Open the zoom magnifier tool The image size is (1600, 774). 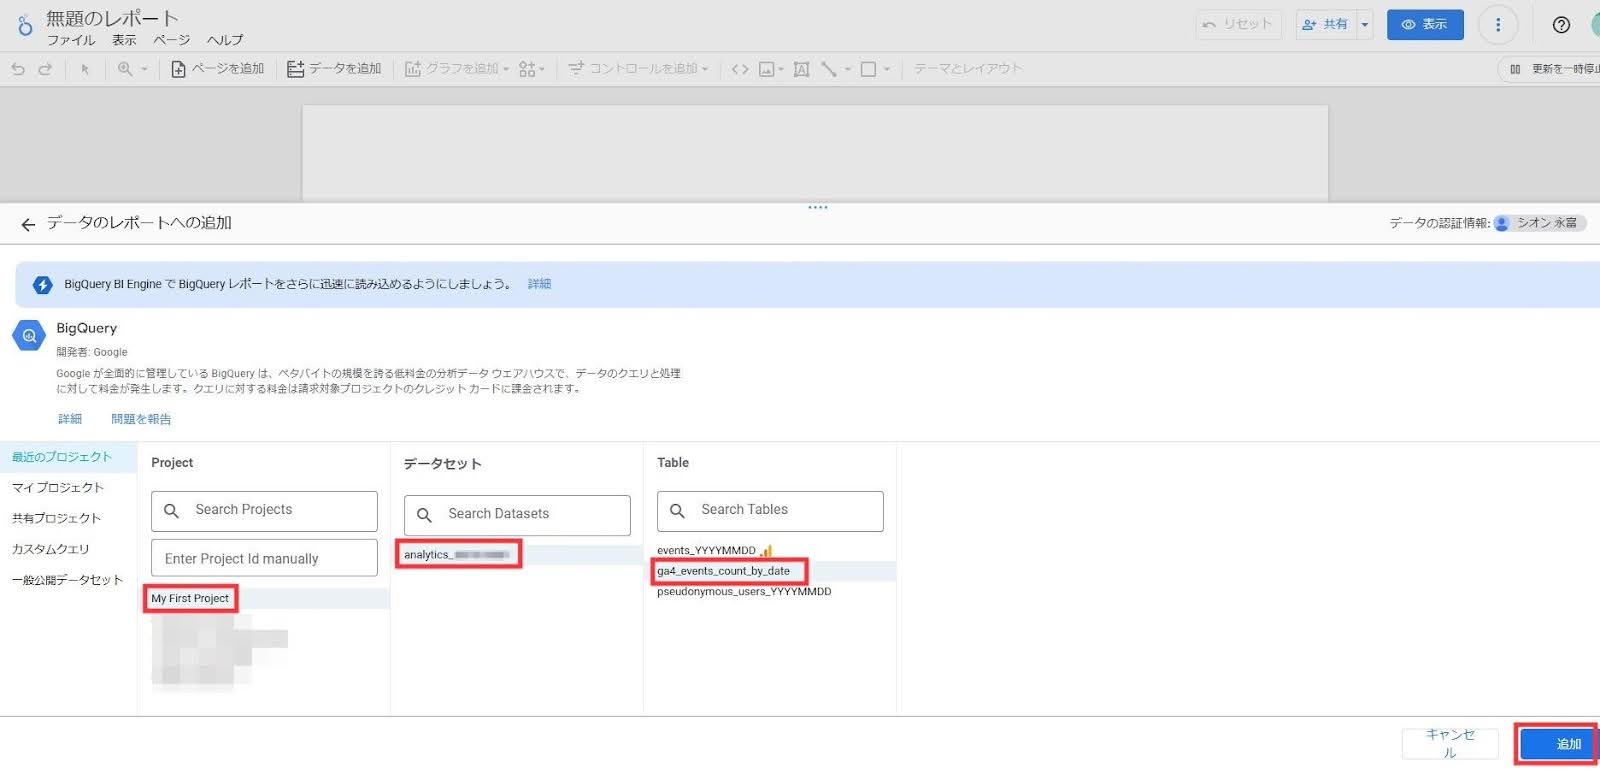125,69
